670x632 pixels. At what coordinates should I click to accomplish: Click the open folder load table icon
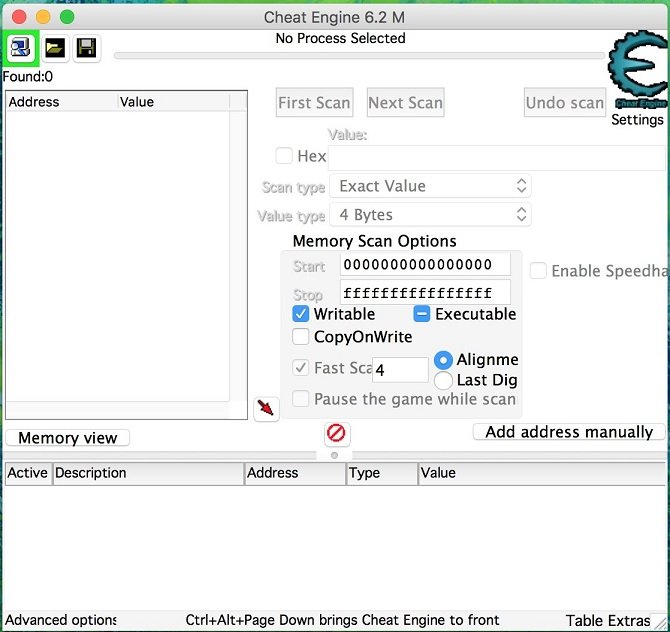click(x=54, y=47)
